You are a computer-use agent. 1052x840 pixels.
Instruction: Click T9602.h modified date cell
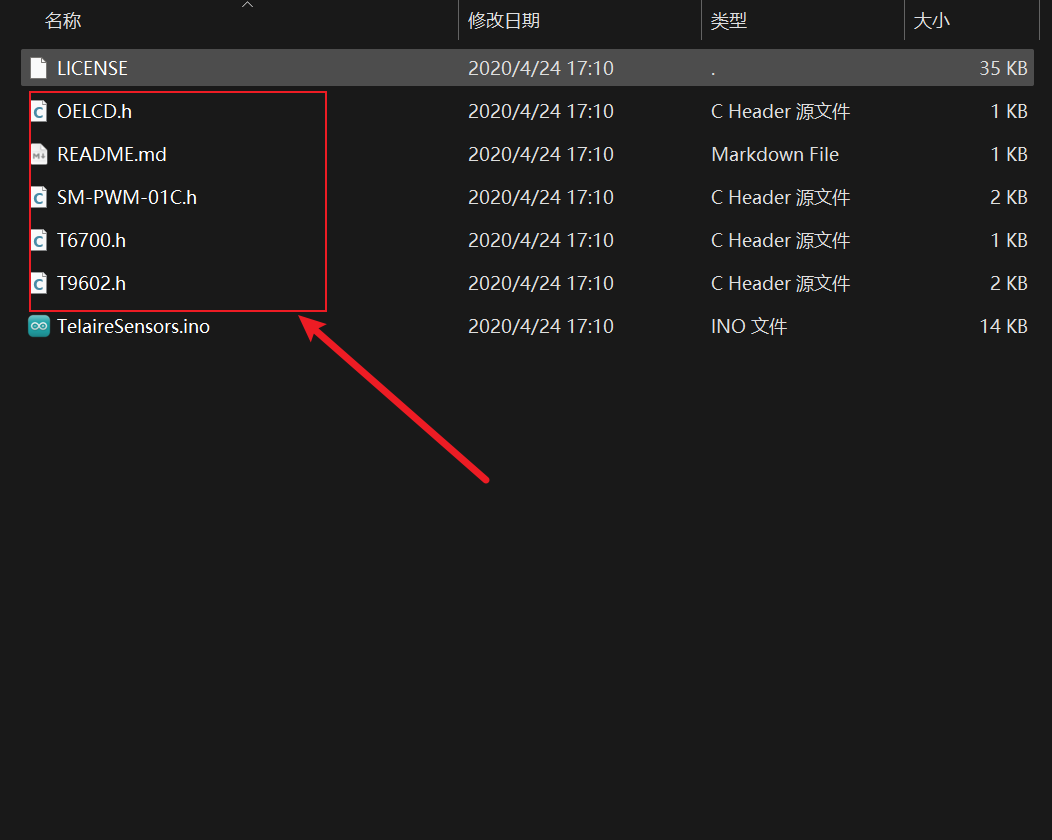point(540,283)
